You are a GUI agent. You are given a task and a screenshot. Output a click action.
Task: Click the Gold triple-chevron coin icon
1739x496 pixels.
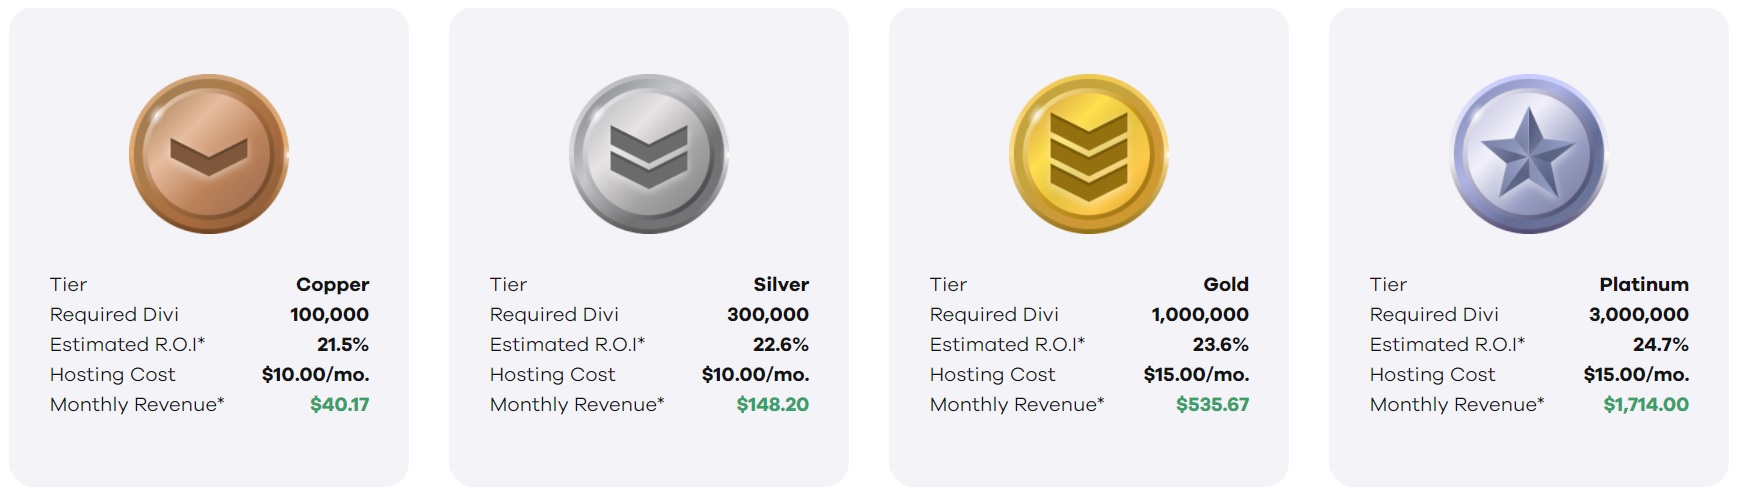click(1089, 154)
